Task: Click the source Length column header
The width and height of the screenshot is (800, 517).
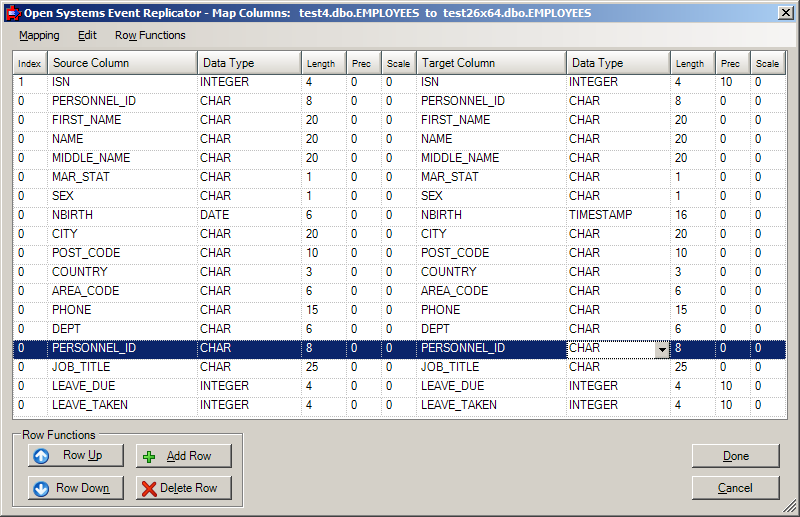Action: pyautogui.click(x=324, y=63)
